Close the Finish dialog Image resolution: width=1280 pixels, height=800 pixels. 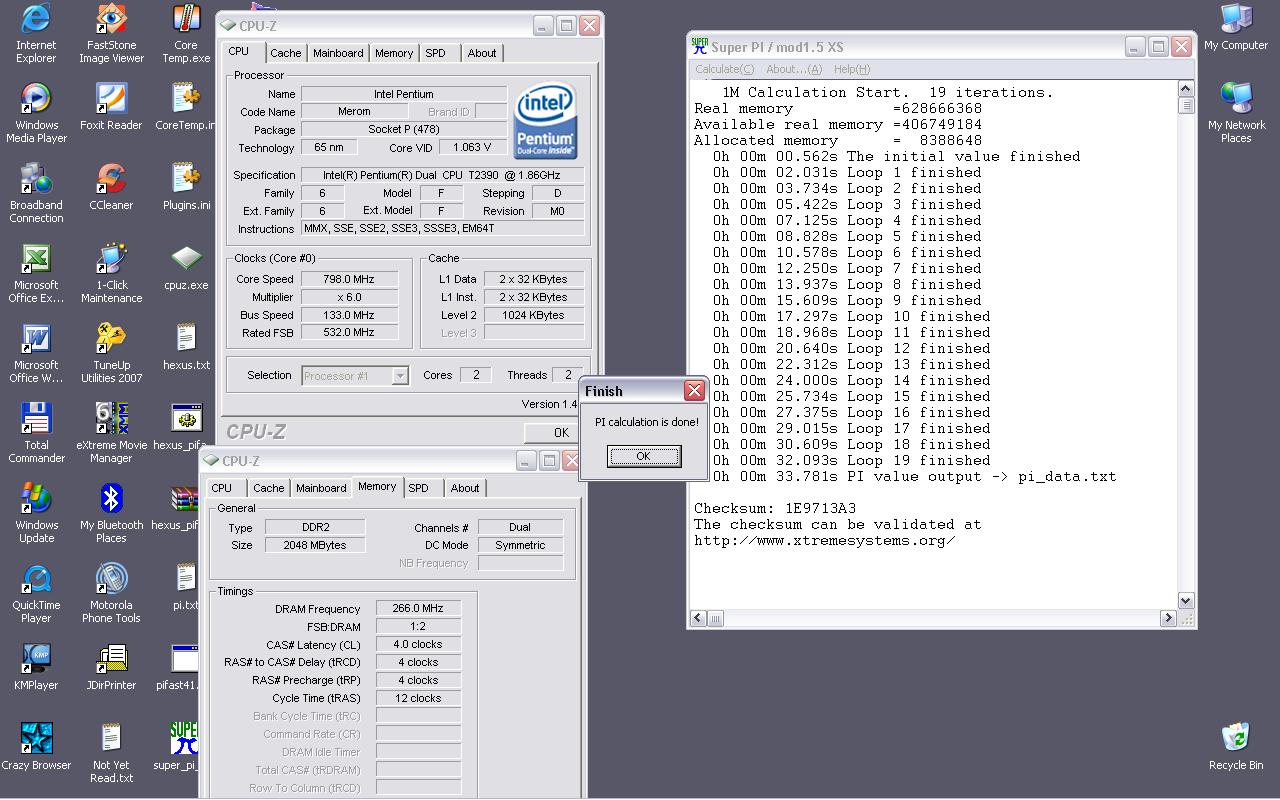pyautogui.click(x=694, y=390)
